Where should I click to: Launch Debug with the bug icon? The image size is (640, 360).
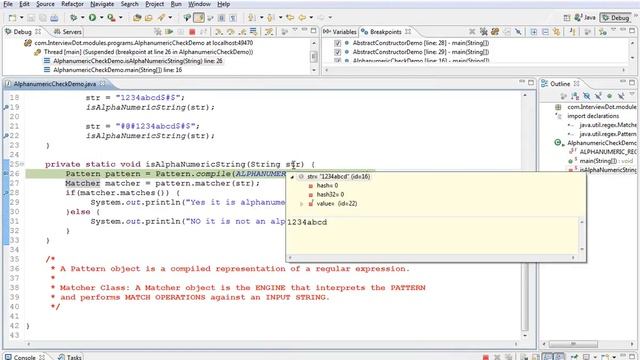pos(74,18)
